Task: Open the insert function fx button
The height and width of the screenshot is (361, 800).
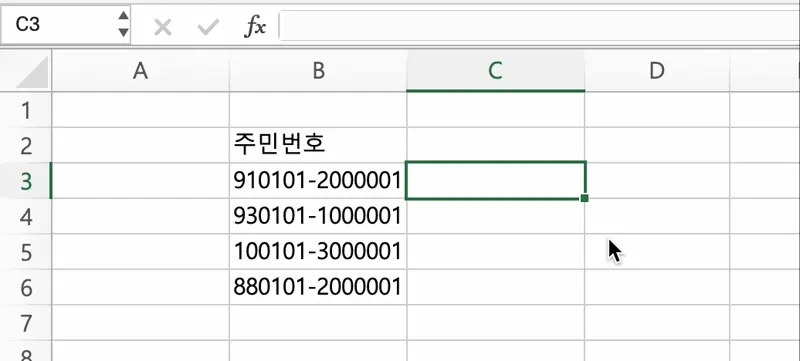Action: pyautogui.click(x=255, y=27)
